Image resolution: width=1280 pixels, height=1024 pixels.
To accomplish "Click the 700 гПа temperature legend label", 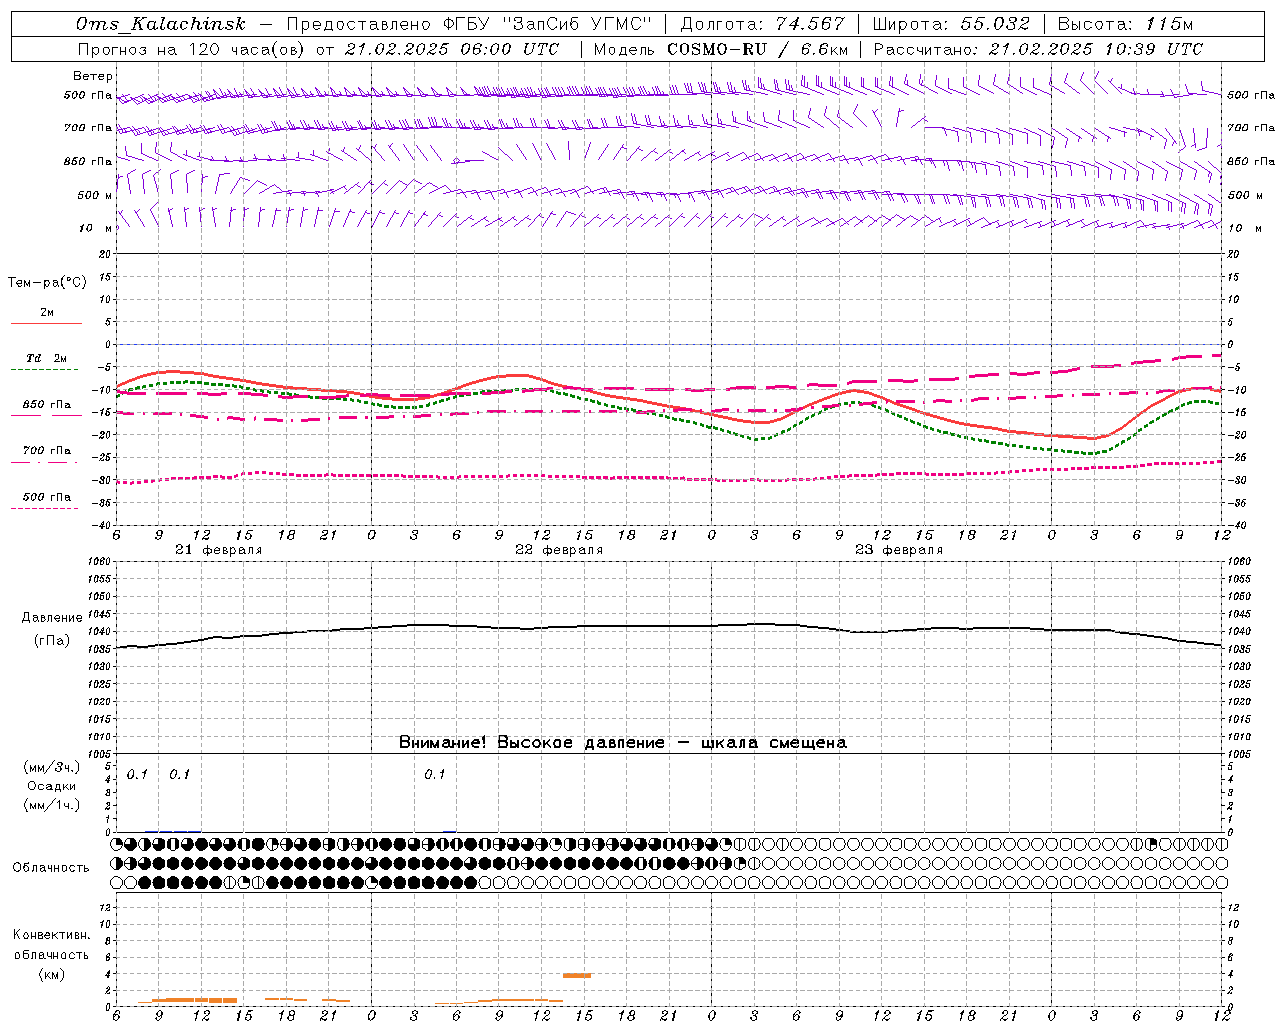I will (x=46, y=451).
